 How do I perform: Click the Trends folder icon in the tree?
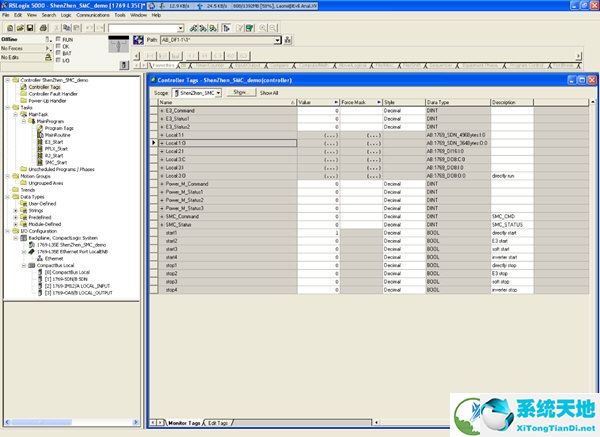coord(16,190)
